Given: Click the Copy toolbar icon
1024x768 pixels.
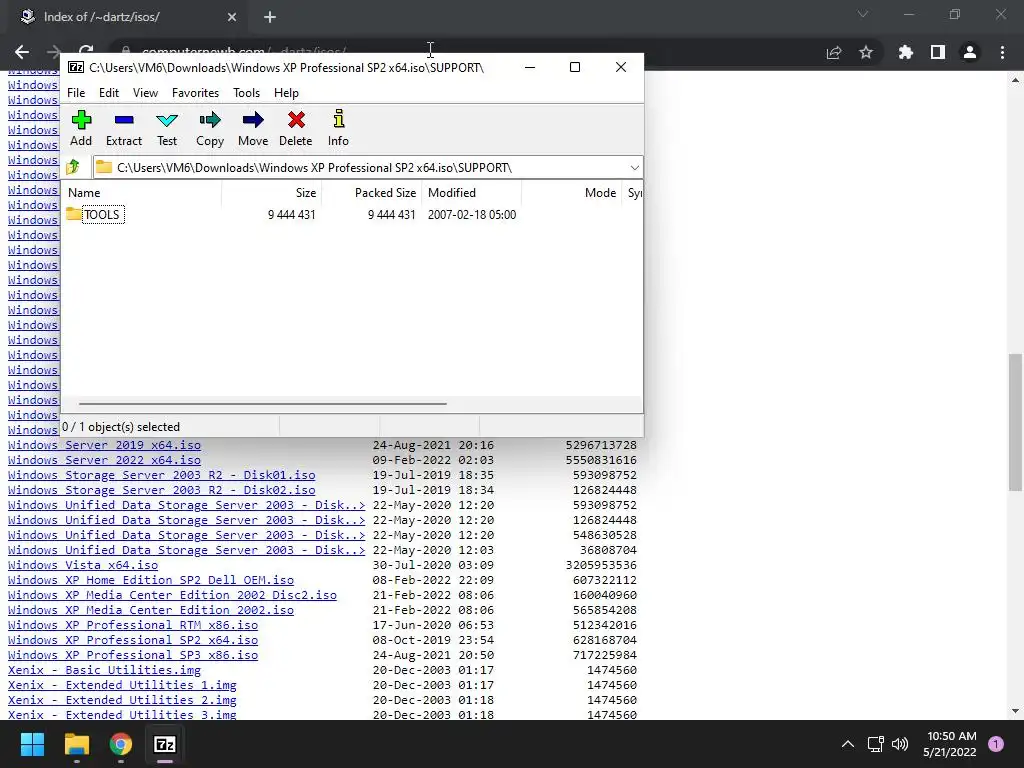Looking at the screenshot, I should (x=210, y=128).
